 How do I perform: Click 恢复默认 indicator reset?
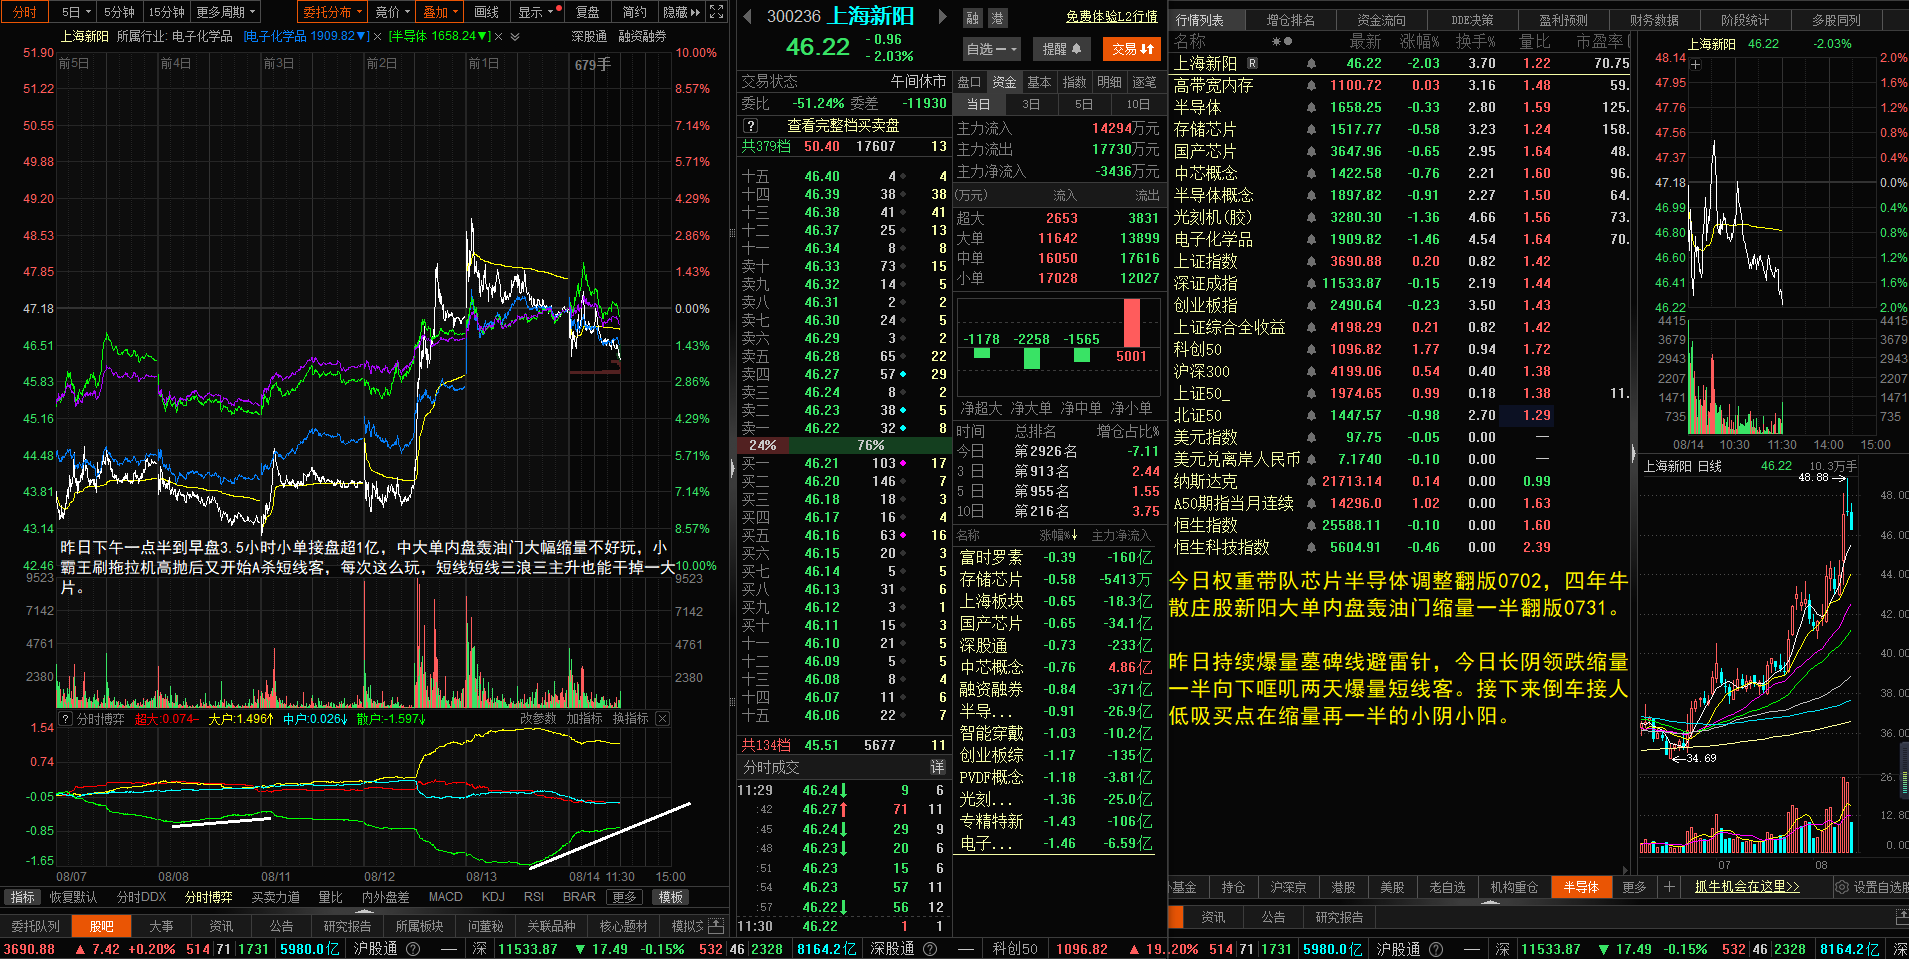pyautogui.click(x=74, y=897)
